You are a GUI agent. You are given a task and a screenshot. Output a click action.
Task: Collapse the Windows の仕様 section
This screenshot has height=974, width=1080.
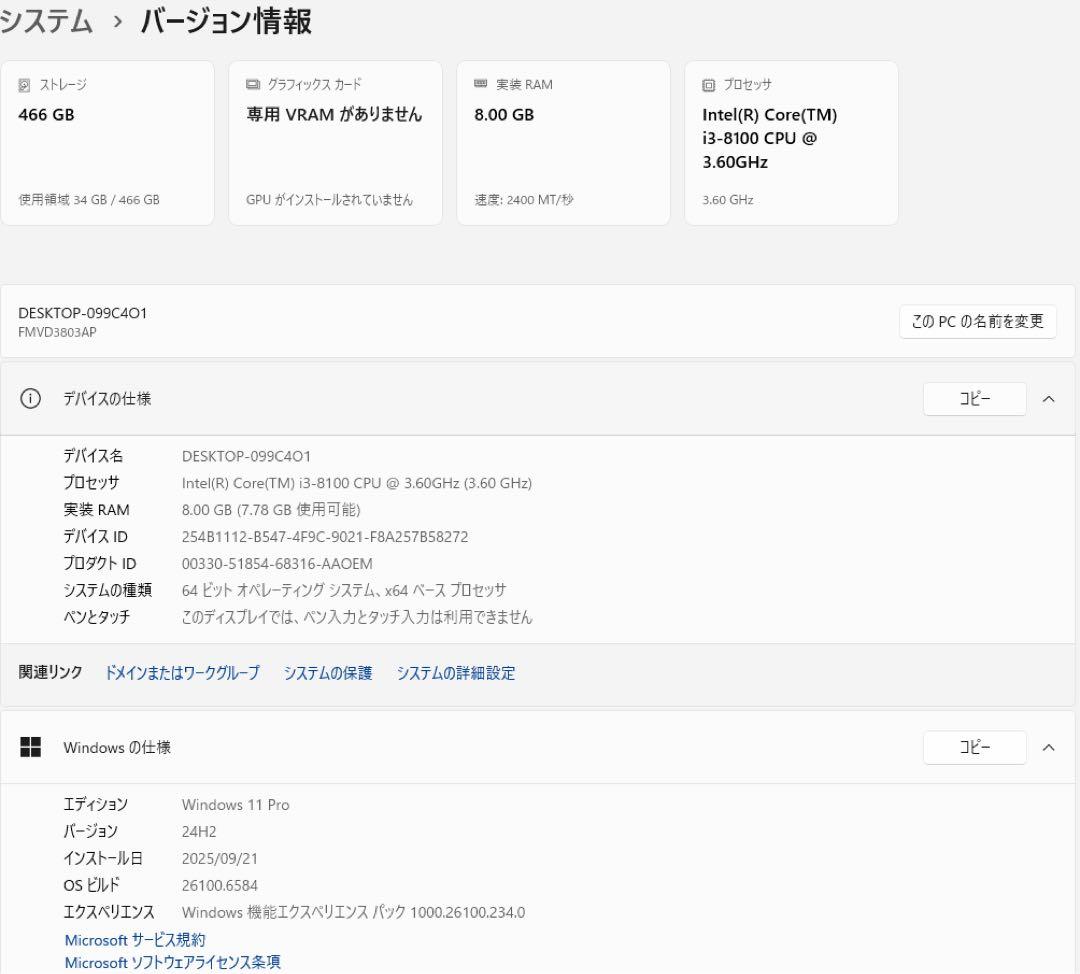point(1049,747)
